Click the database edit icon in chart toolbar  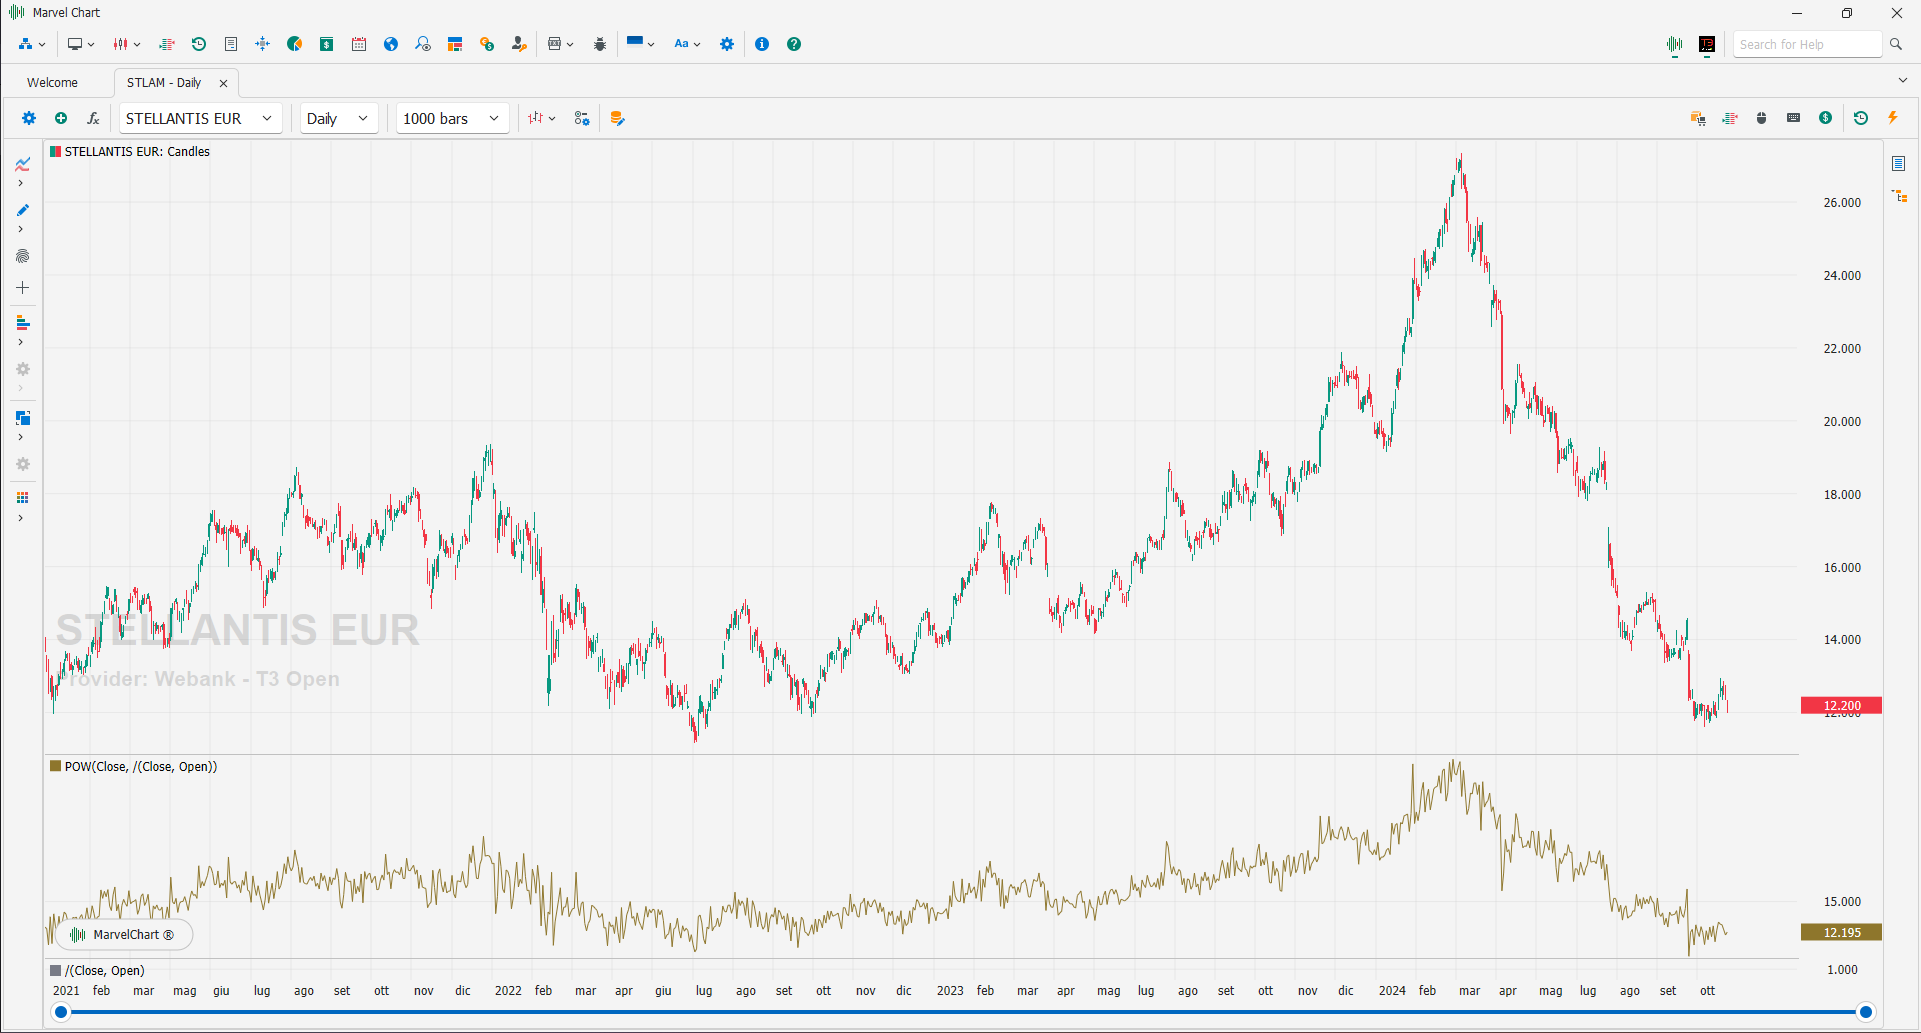point(617,118)
